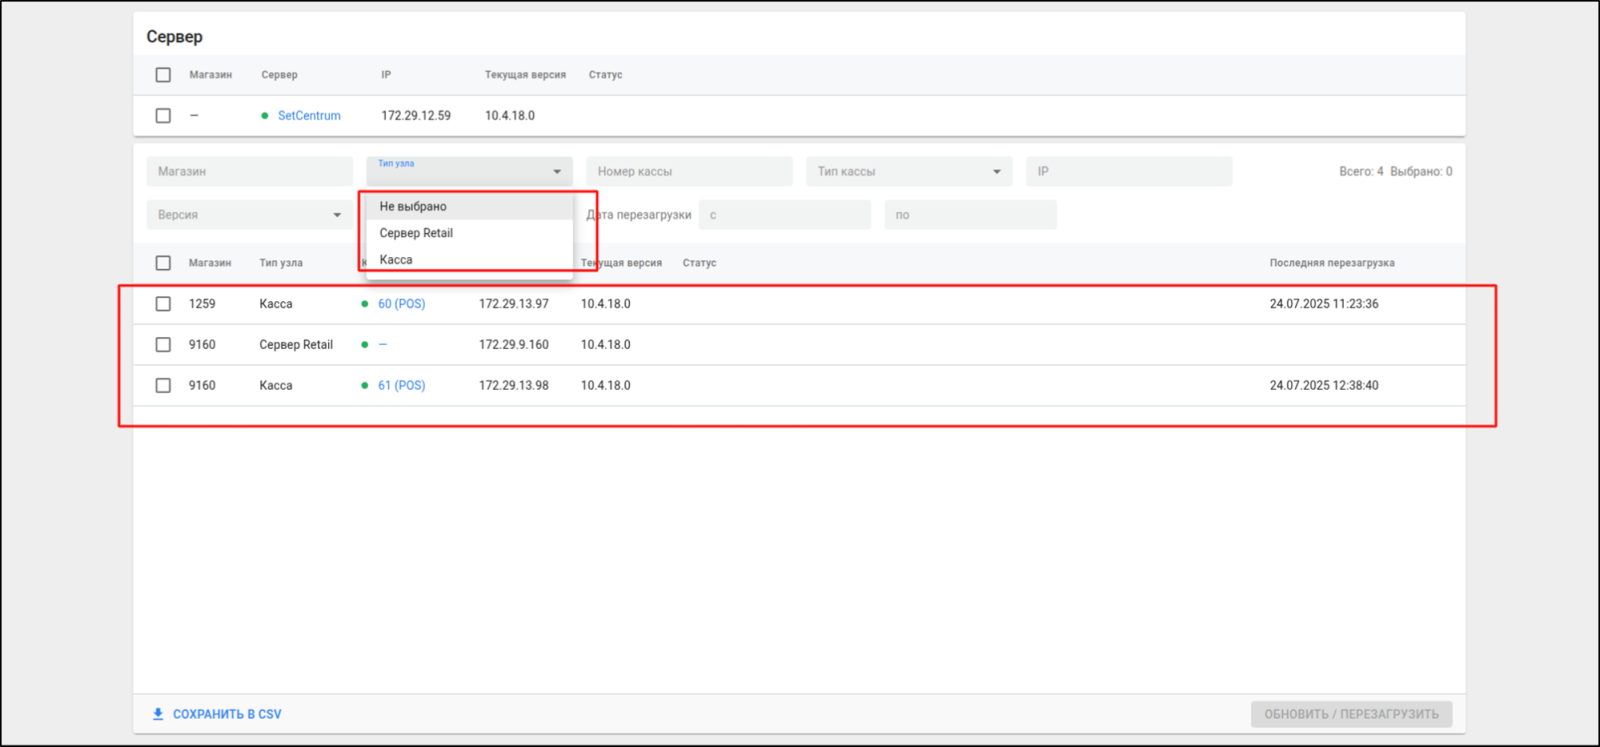The height and width of the screenshot is (747, 1600).
Task: Open the Версия dropdown filter
Action: coord(337,215)
